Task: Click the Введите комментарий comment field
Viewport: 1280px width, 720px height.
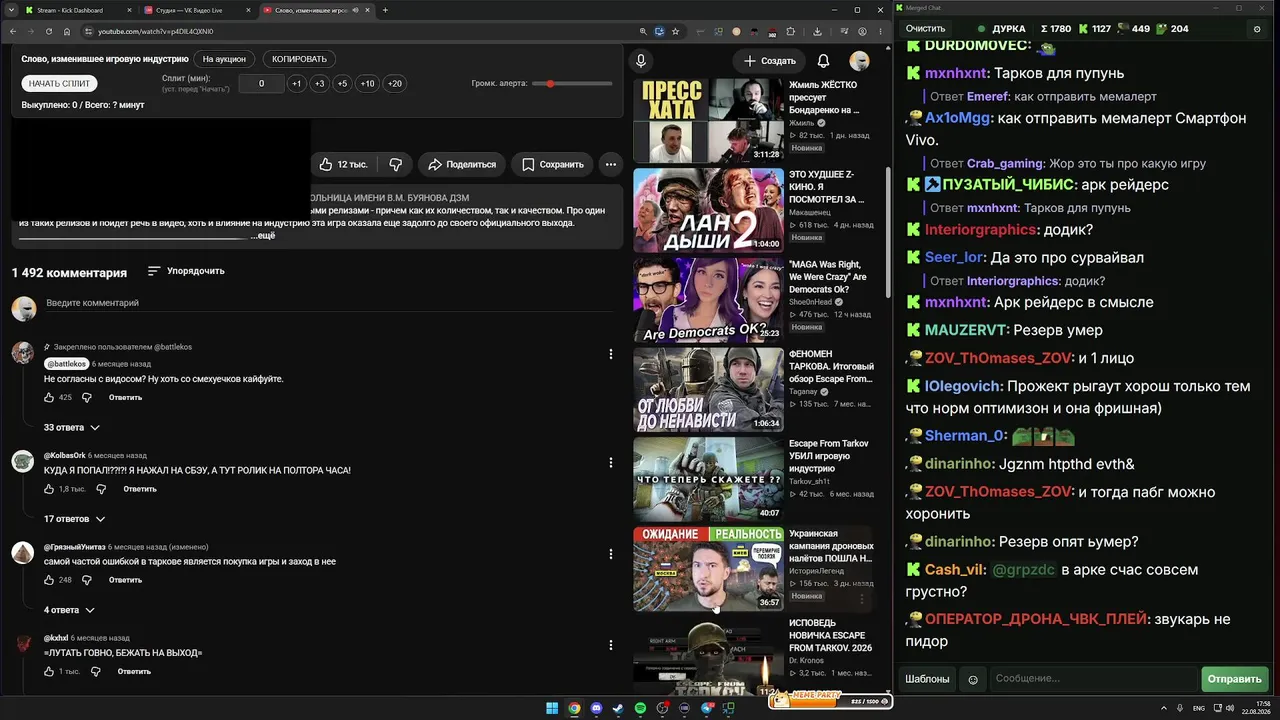Action: tap(330, 303)
